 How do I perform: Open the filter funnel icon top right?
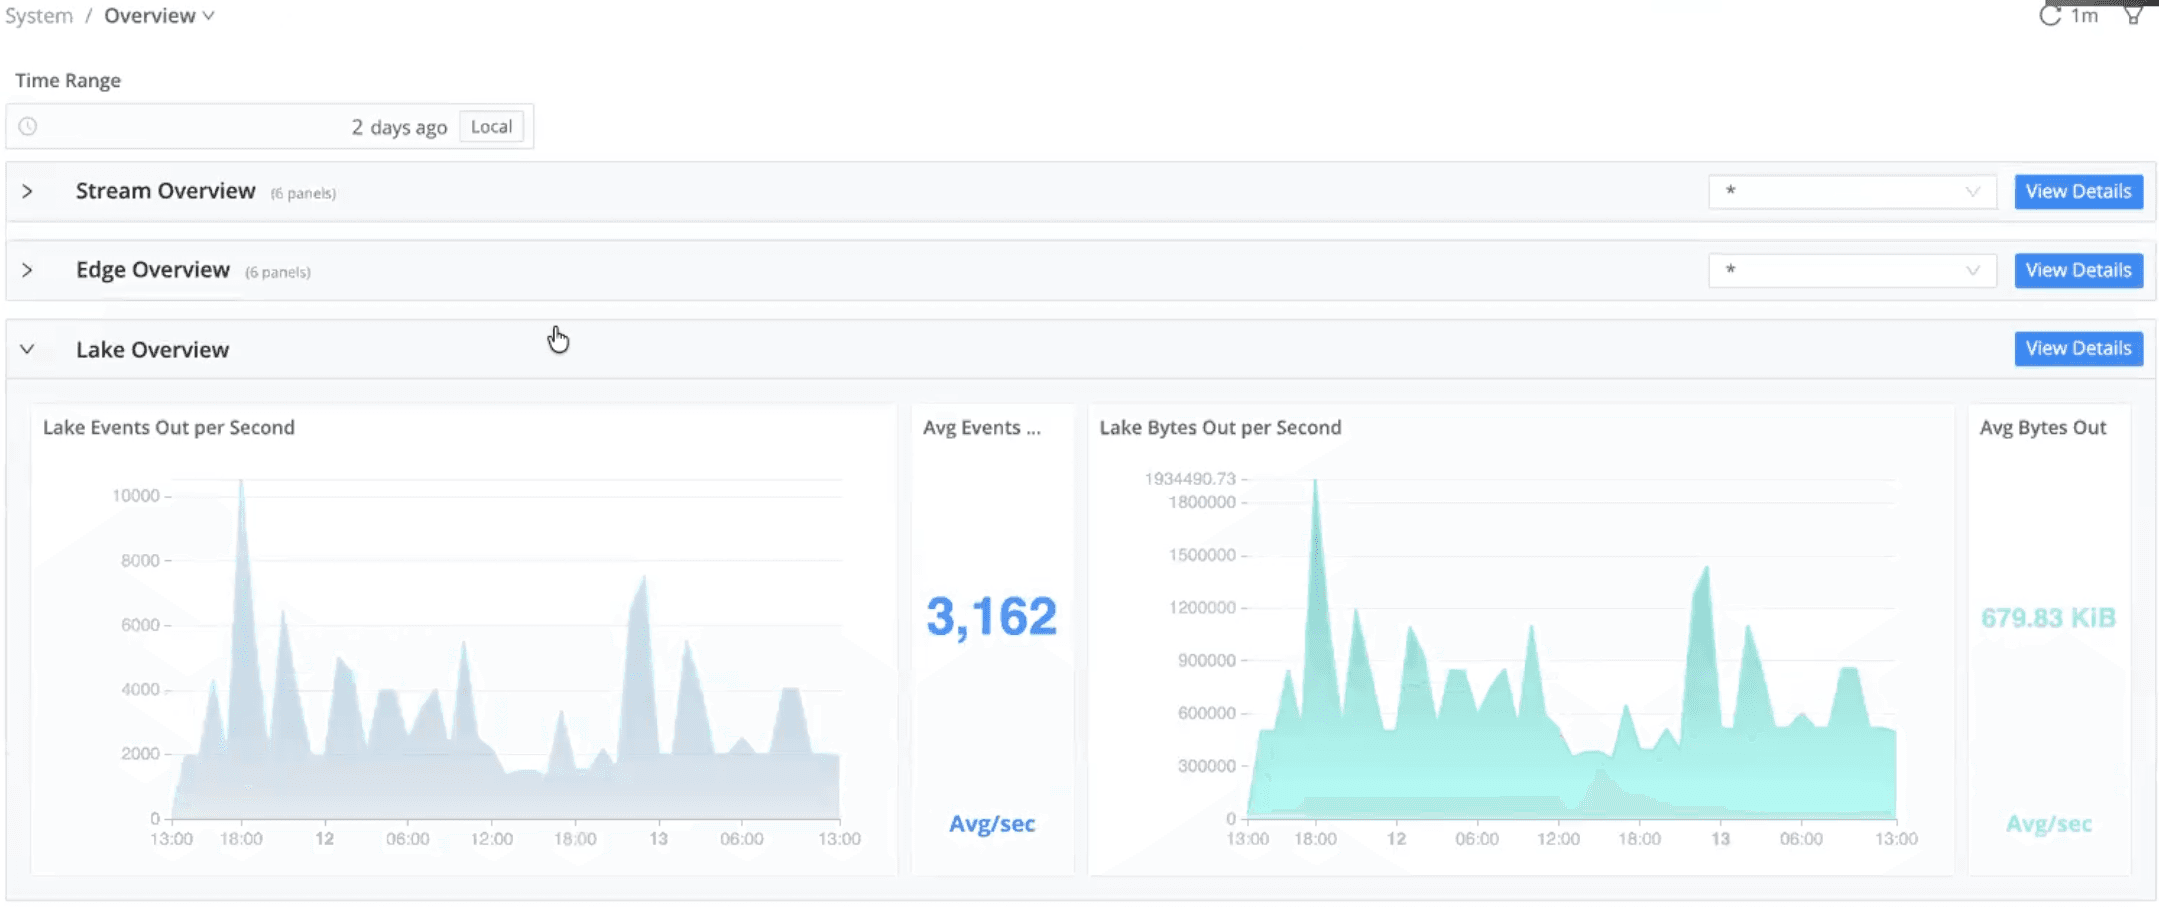pyautogui.click(x=2132, y=15)
